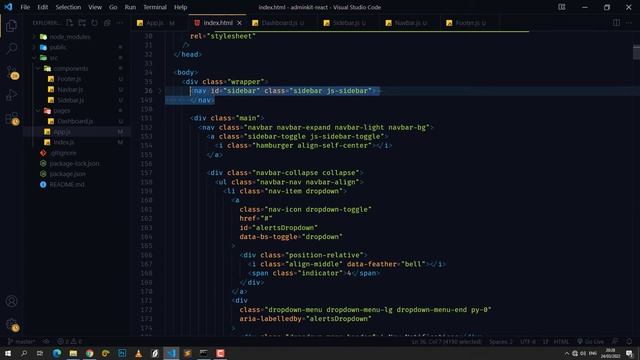Open the Accounts menu in the activity bar

pyautogui.click(x=11, y=301)
